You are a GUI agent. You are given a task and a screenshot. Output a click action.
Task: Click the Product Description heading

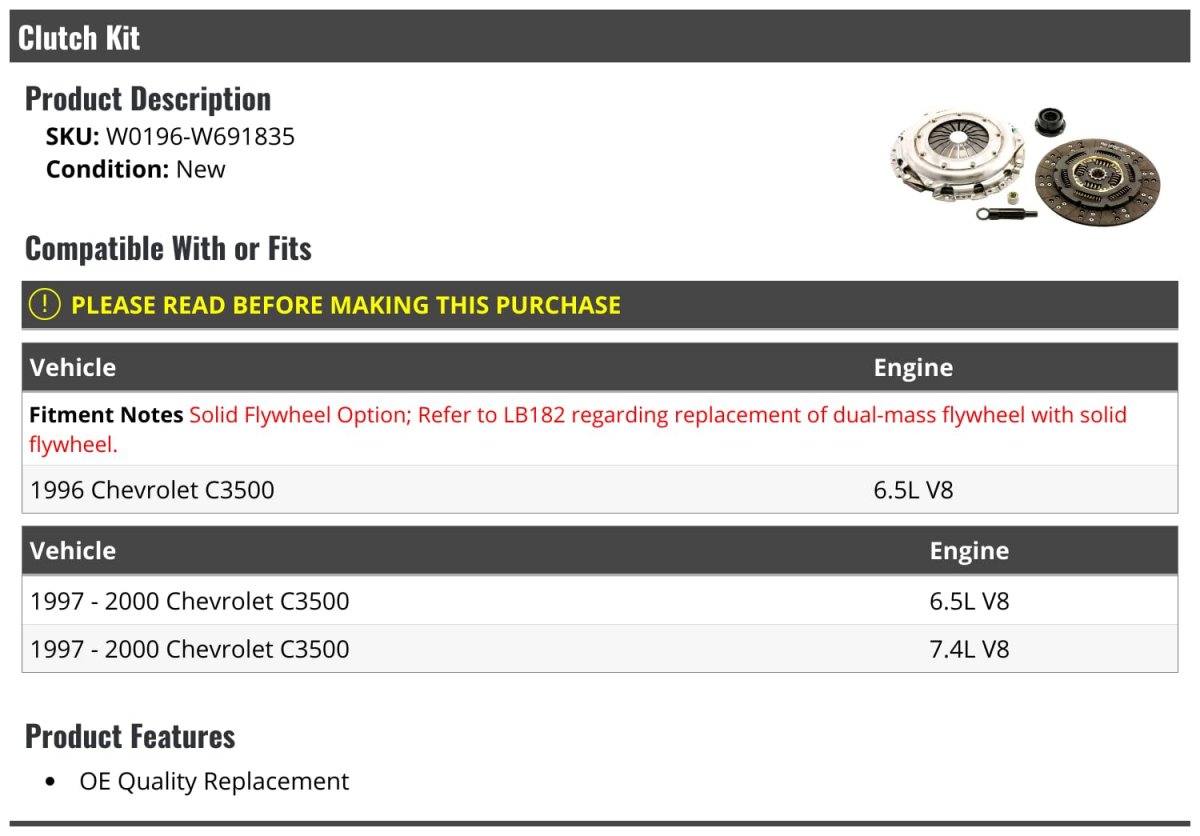point(148,99)
